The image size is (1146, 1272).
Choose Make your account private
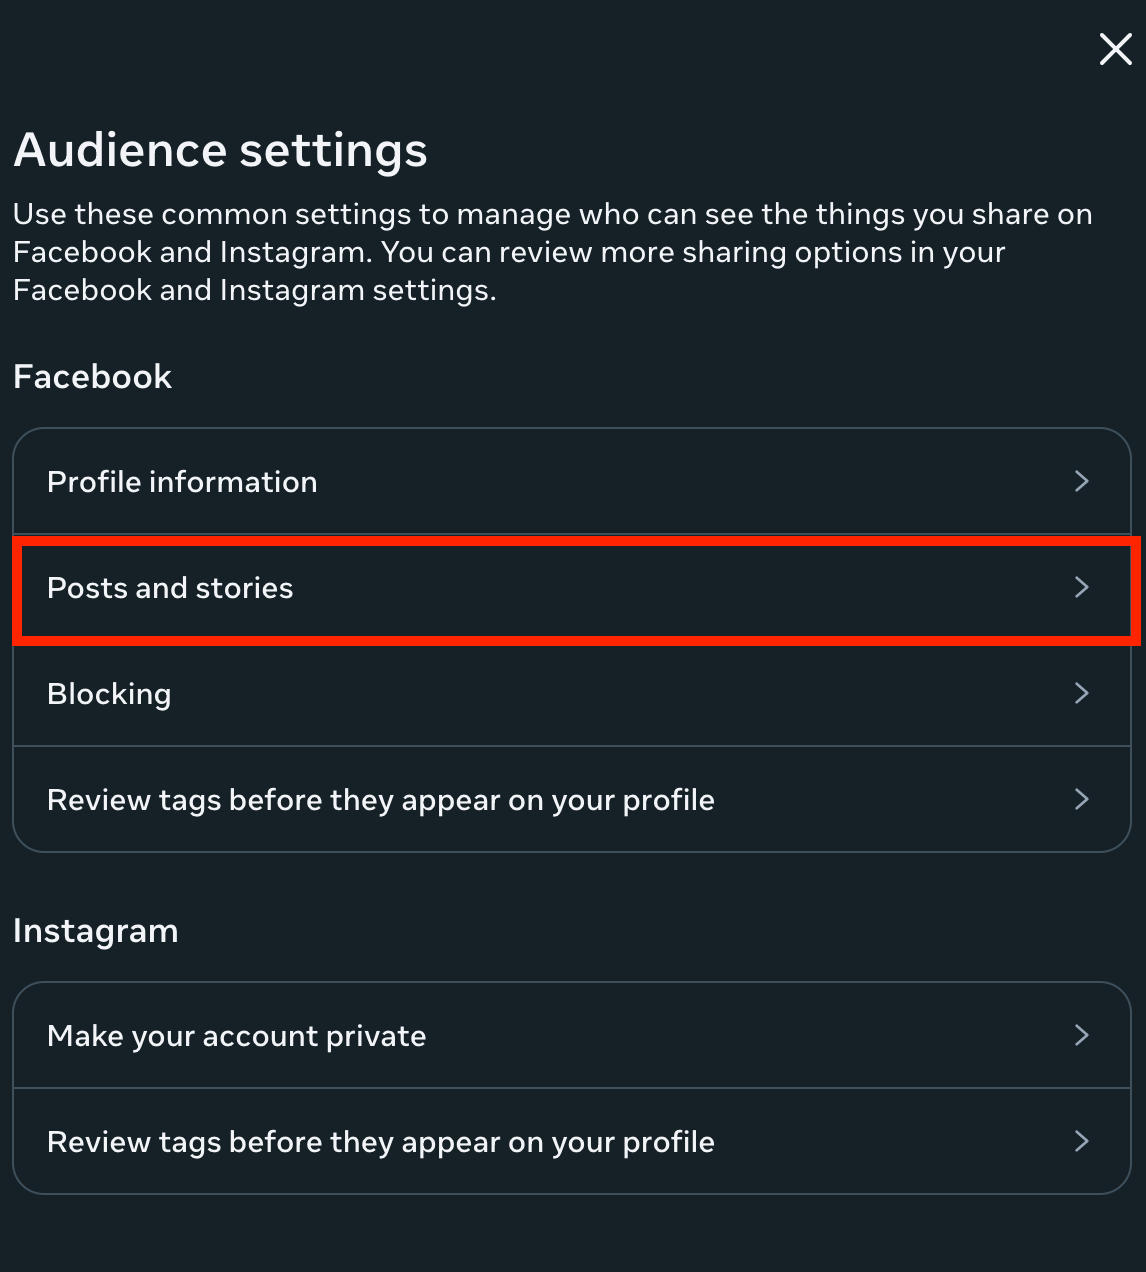236,1036
